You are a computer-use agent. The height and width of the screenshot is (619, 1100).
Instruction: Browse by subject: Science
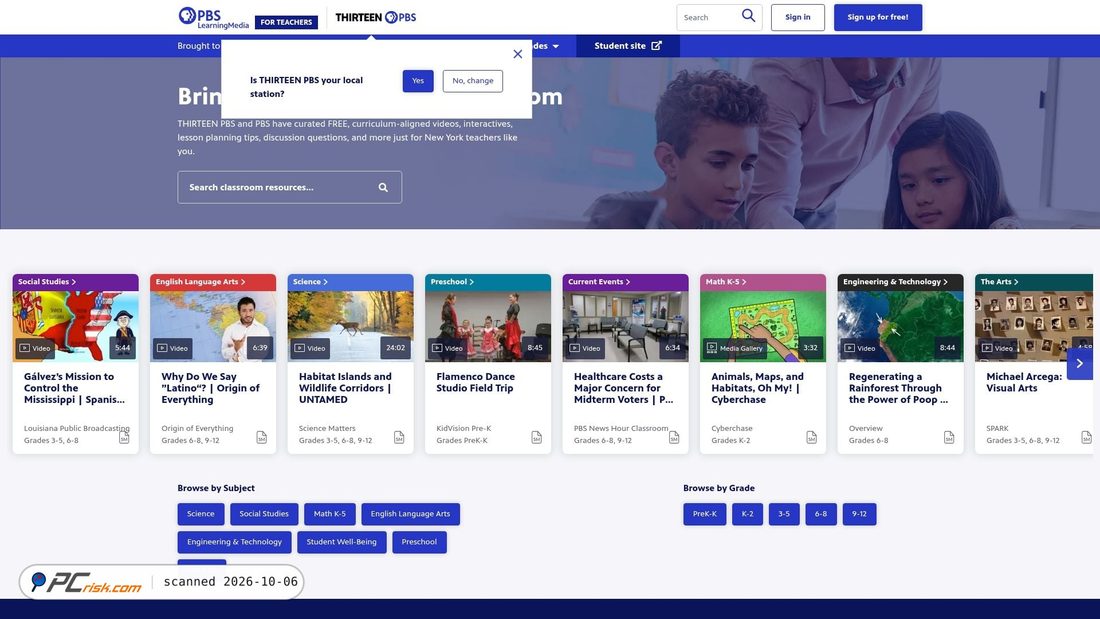point(201,514)
